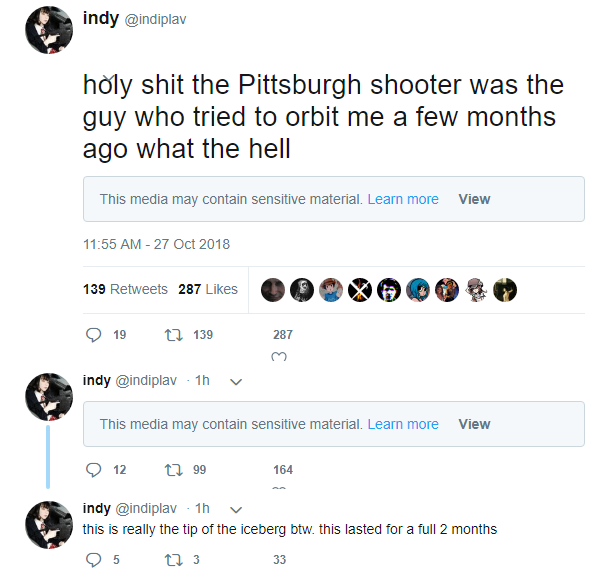Open the 287 Likes list
Image resolution: width=600 pixels, height=576 pixels.
coord(208,289)
